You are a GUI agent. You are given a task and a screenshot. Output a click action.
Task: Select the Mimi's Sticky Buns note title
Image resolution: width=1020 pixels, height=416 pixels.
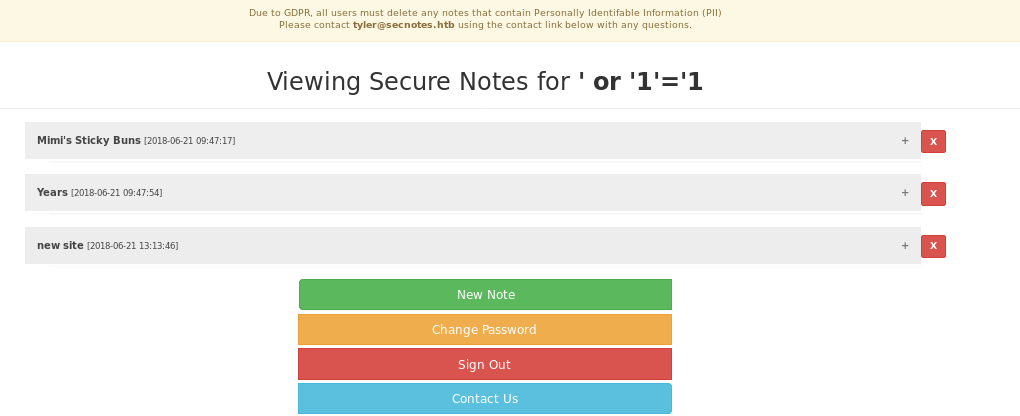[x=89, y=141]
